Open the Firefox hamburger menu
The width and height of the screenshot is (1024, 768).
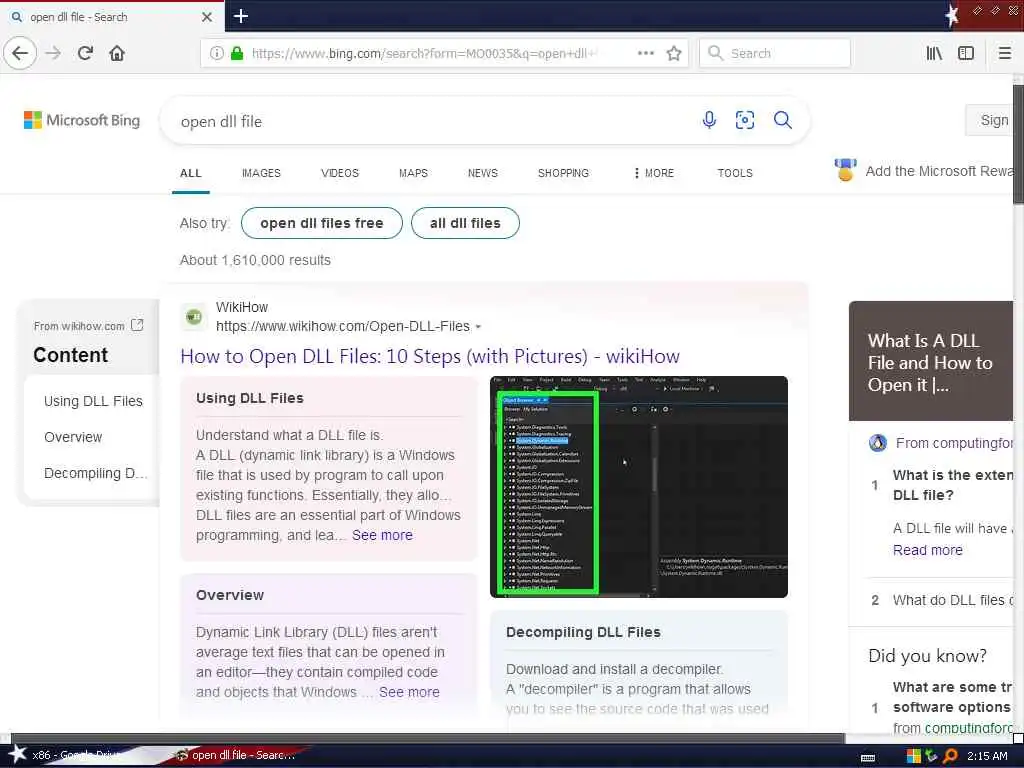[1005, 53]
